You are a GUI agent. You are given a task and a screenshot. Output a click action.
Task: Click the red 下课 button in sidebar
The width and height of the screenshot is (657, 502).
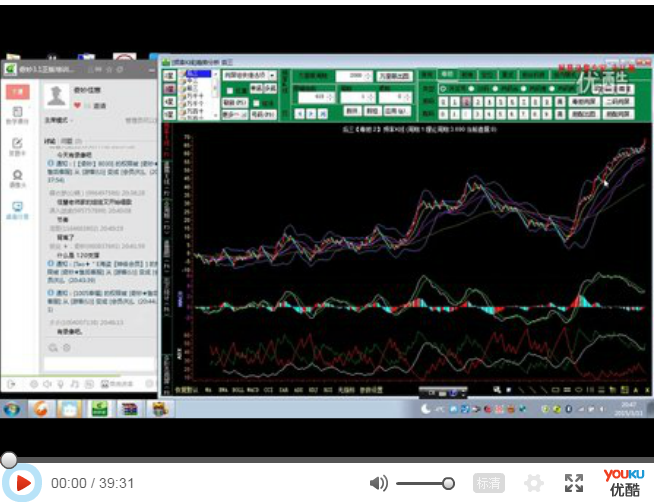[x=17, y=91]
